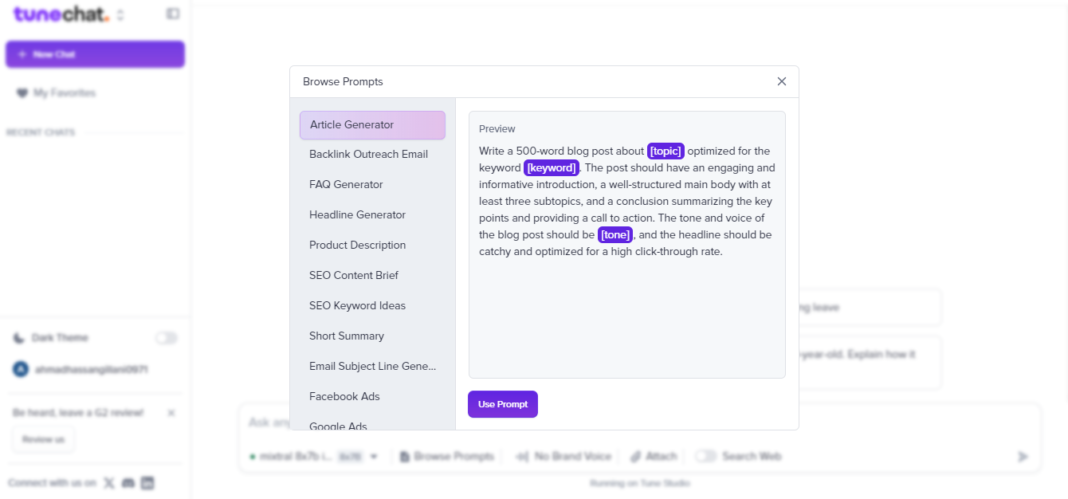Open the Discord community icon
Image resolution: width=1068 pixels, height=499 pixels.
(x=128, y=483)
